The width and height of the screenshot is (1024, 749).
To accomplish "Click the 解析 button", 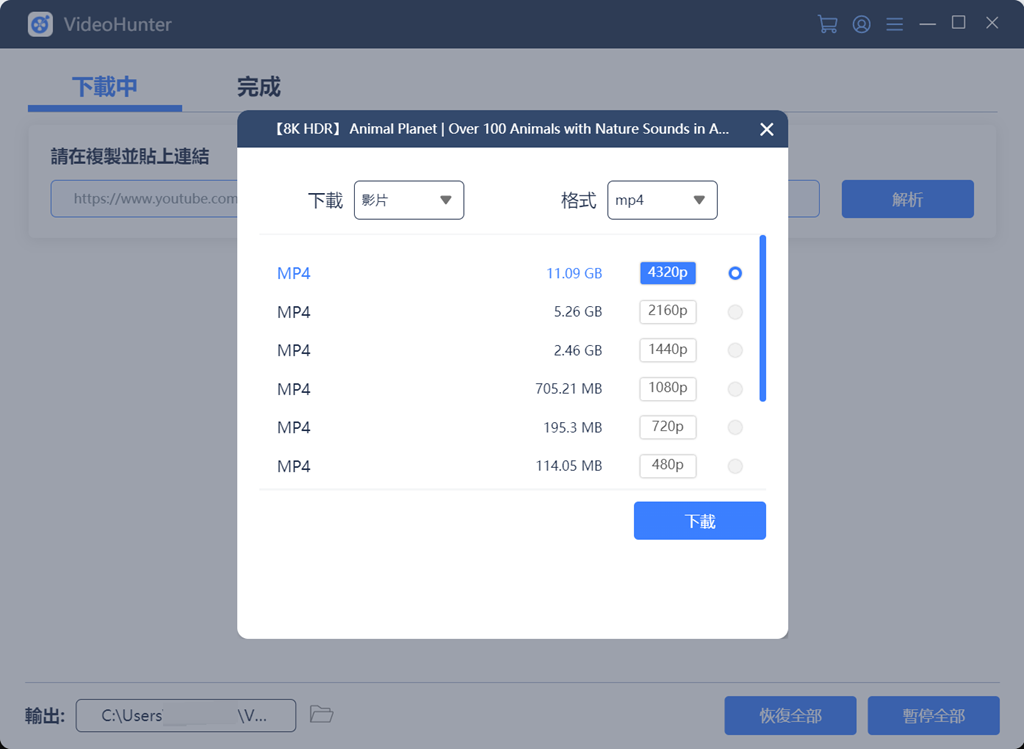I will [907, 199].
